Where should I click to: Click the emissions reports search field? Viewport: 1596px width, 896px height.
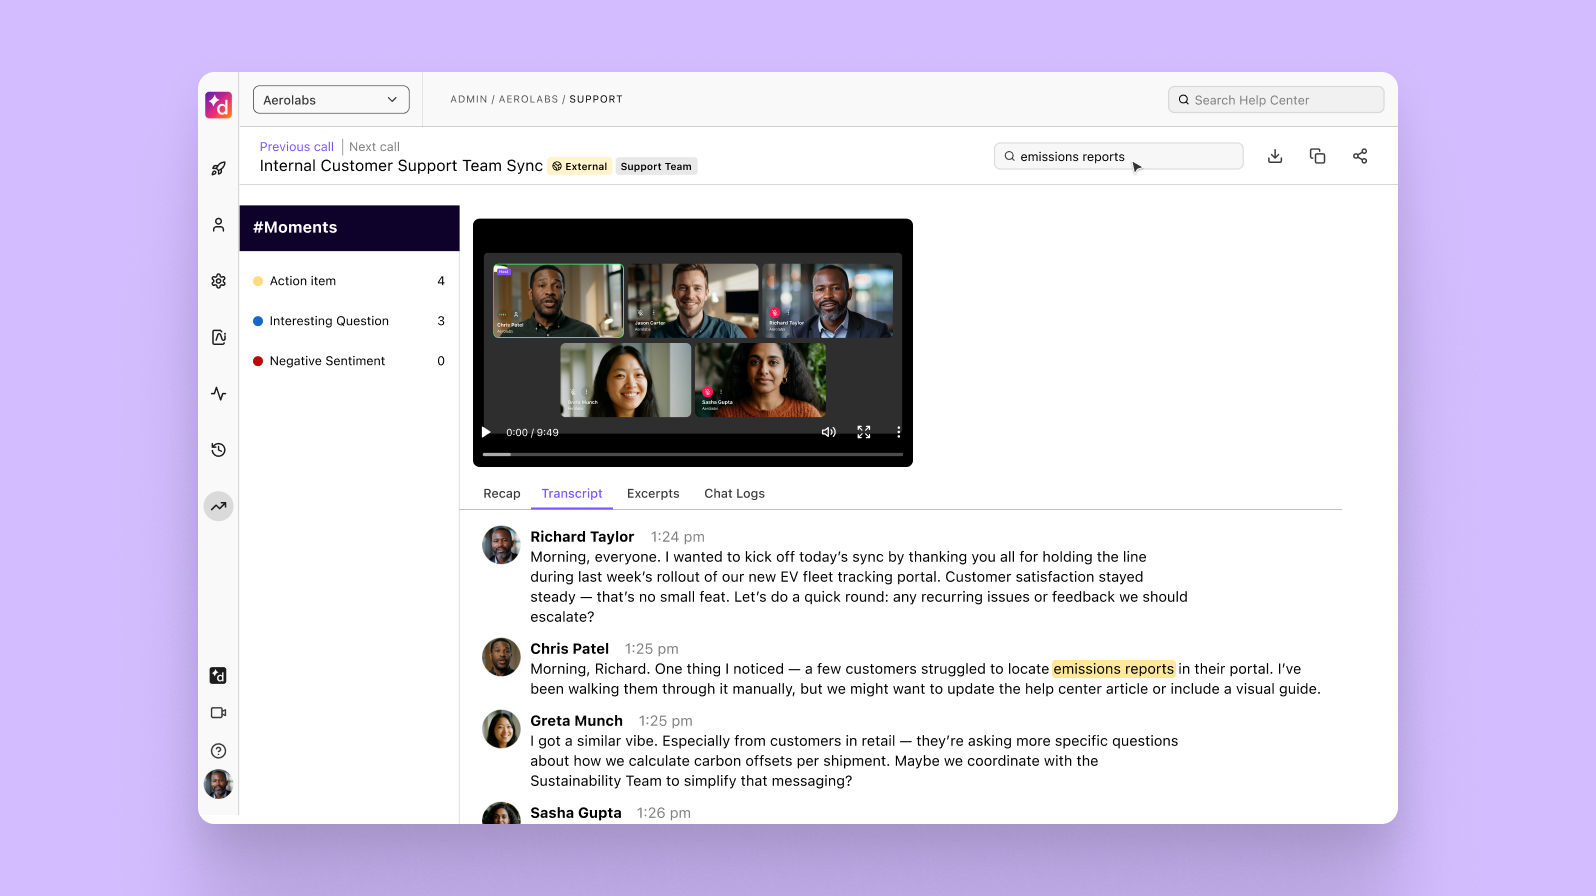[x=1118, y=156]
